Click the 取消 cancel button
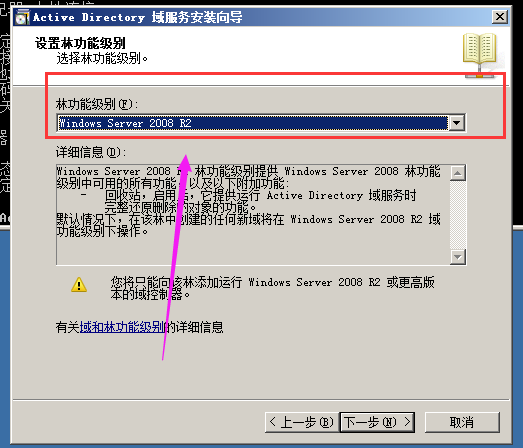 tap(462, 422)
